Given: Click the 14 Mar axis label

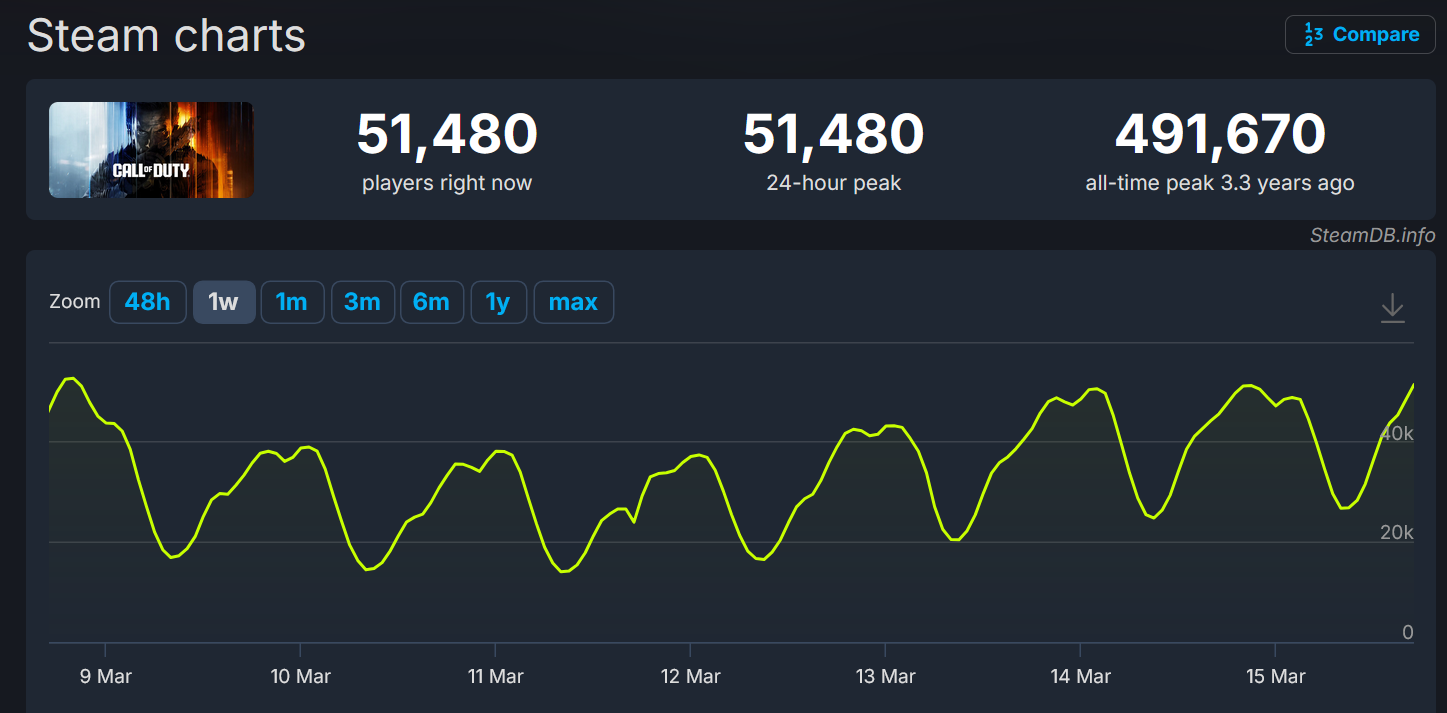Looking at the screenshot, I should coord(1080,677).
